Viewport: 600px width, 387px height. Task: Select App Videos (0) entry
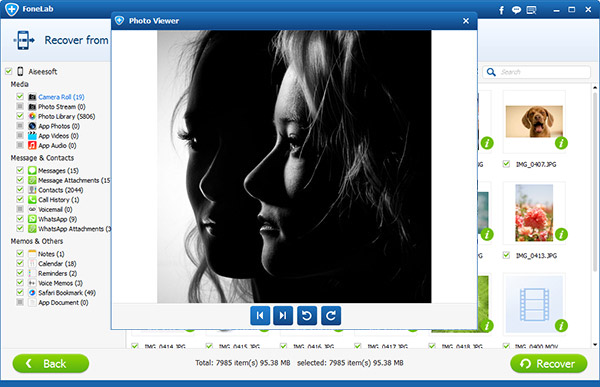click(58, 136)
